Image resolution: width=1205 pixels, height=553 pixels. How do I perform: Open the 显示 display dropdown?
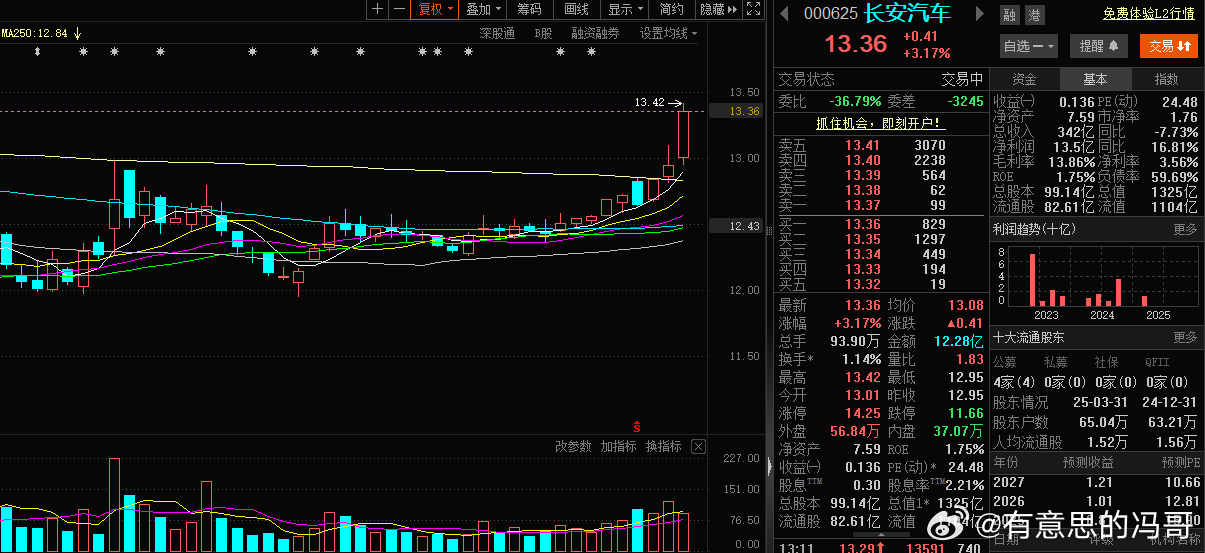pos(624,9)
